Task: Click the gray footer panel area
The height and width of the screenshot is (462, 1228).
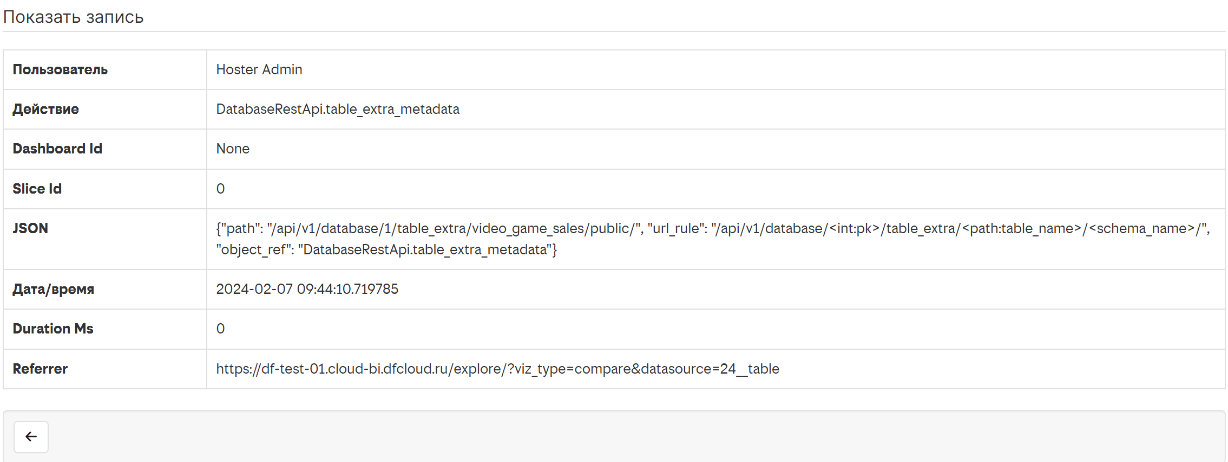Action: point(614,437)
